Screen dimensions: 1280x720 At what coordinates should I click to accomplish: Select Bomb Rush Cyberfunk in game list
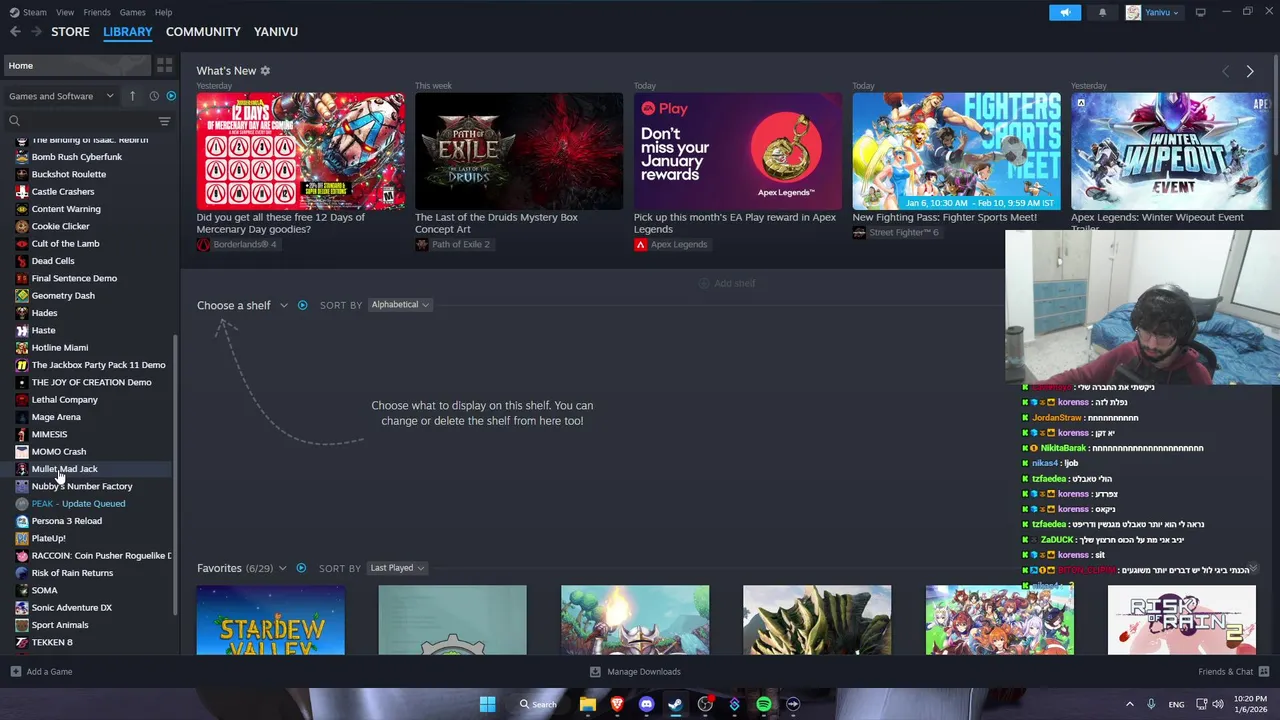77,157
